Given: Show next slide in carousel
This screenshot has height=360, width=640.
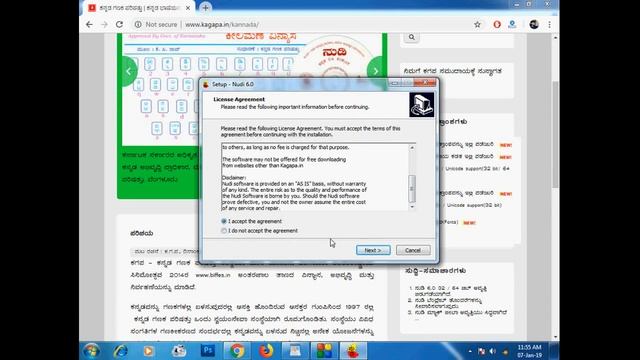Looking at the screenshot, I should pyautogui.click(x=376, y=71).
